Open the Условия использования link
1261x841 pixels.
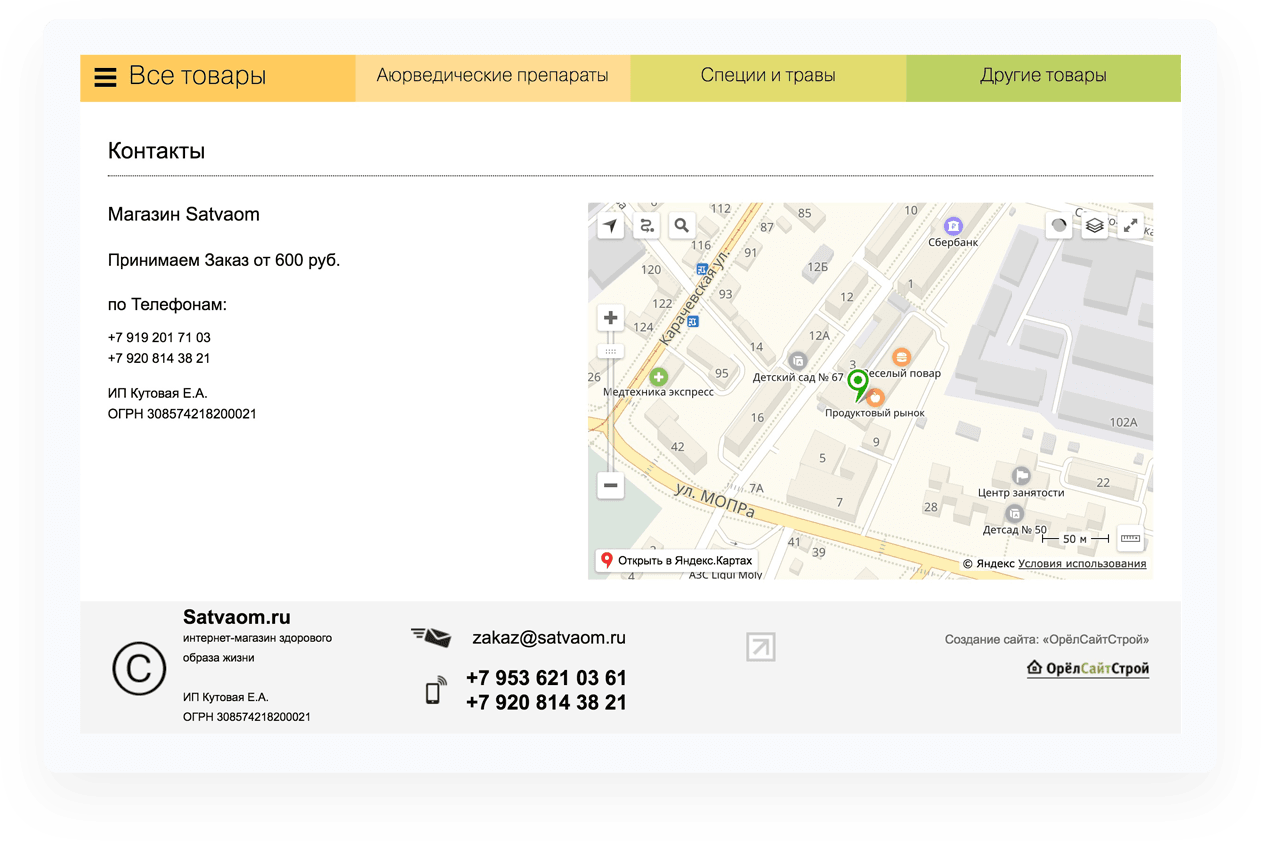point(1082,564)
